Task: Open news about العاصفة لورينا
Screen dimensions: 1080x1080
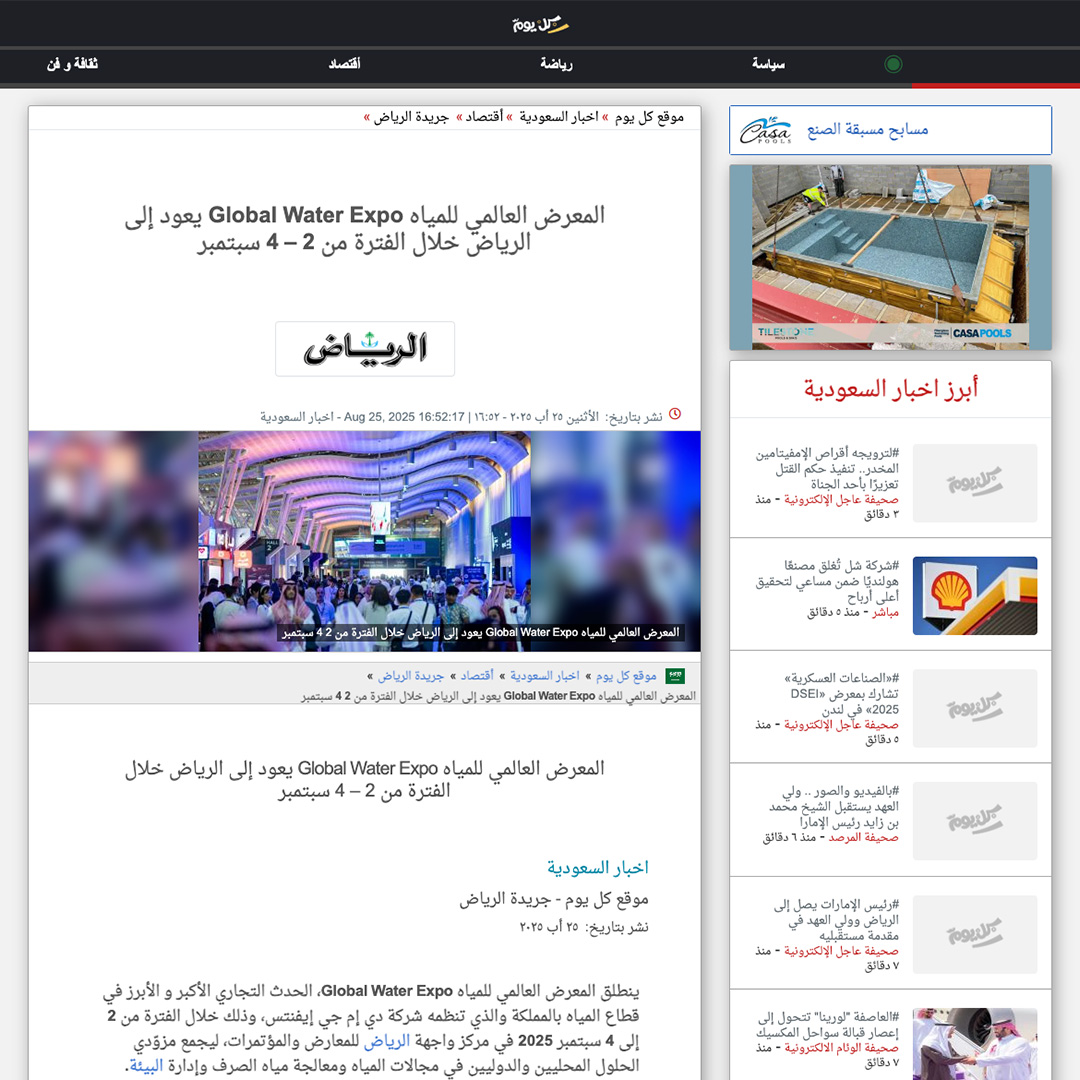Action: pos(827,1024)
